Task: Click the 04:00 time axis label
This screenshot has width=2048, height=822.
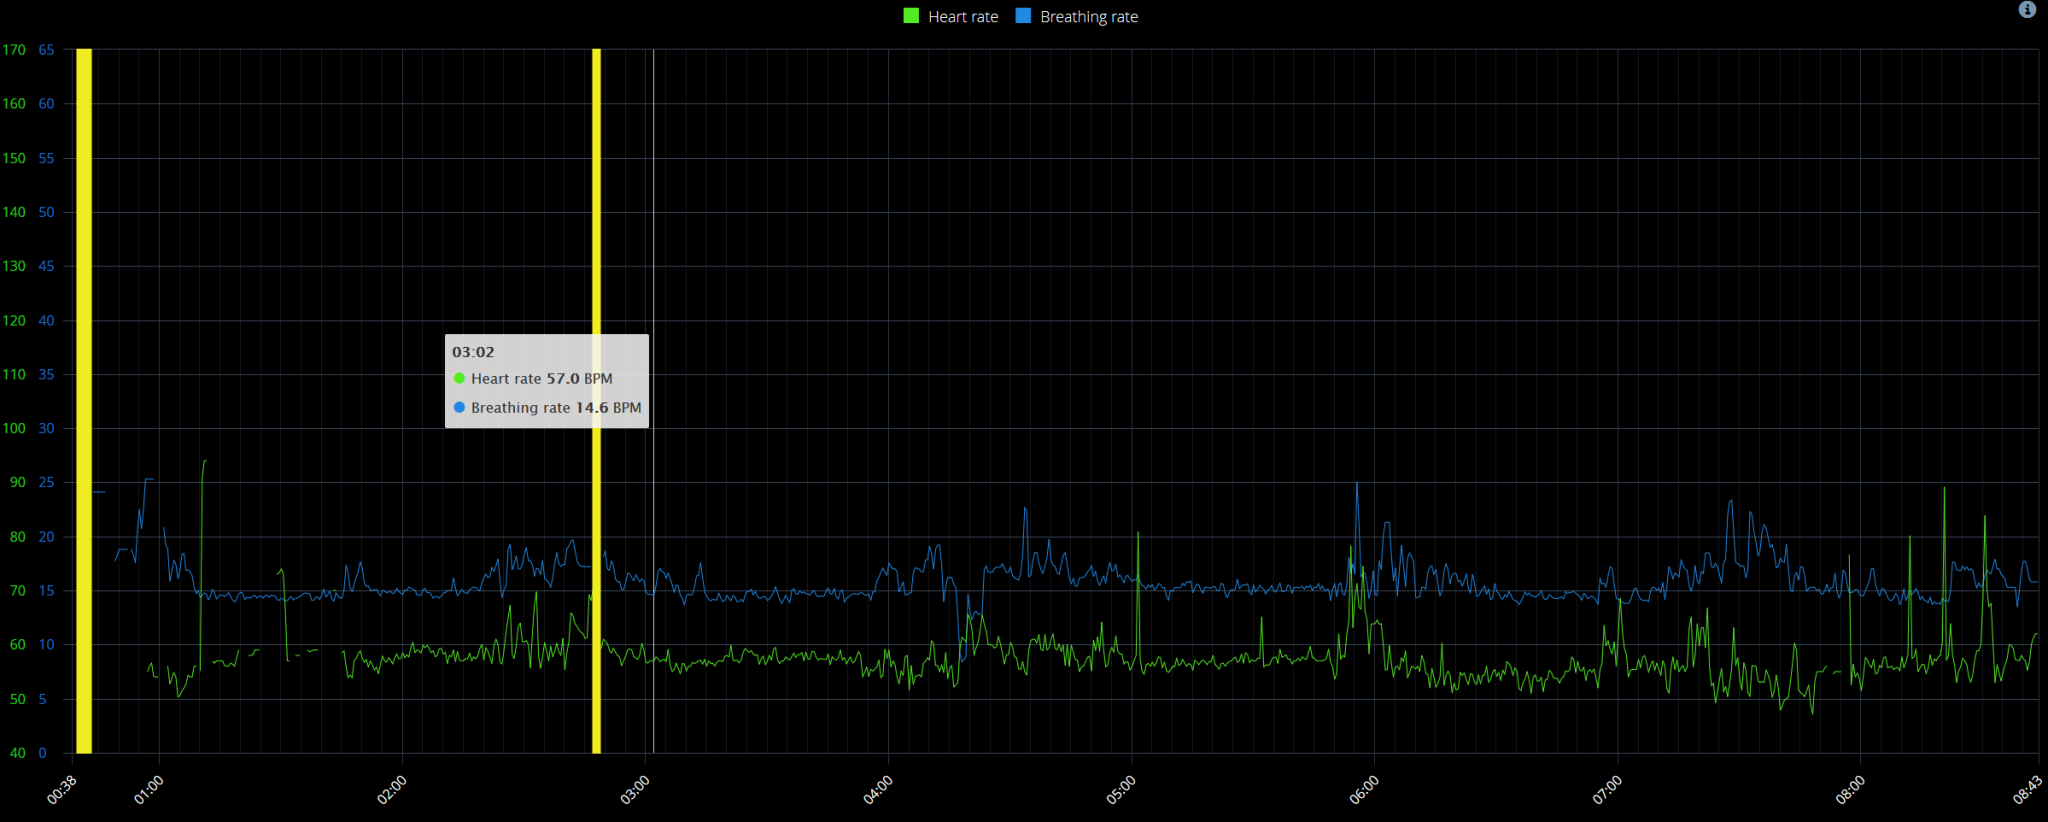Action: [x=878, y=790]
